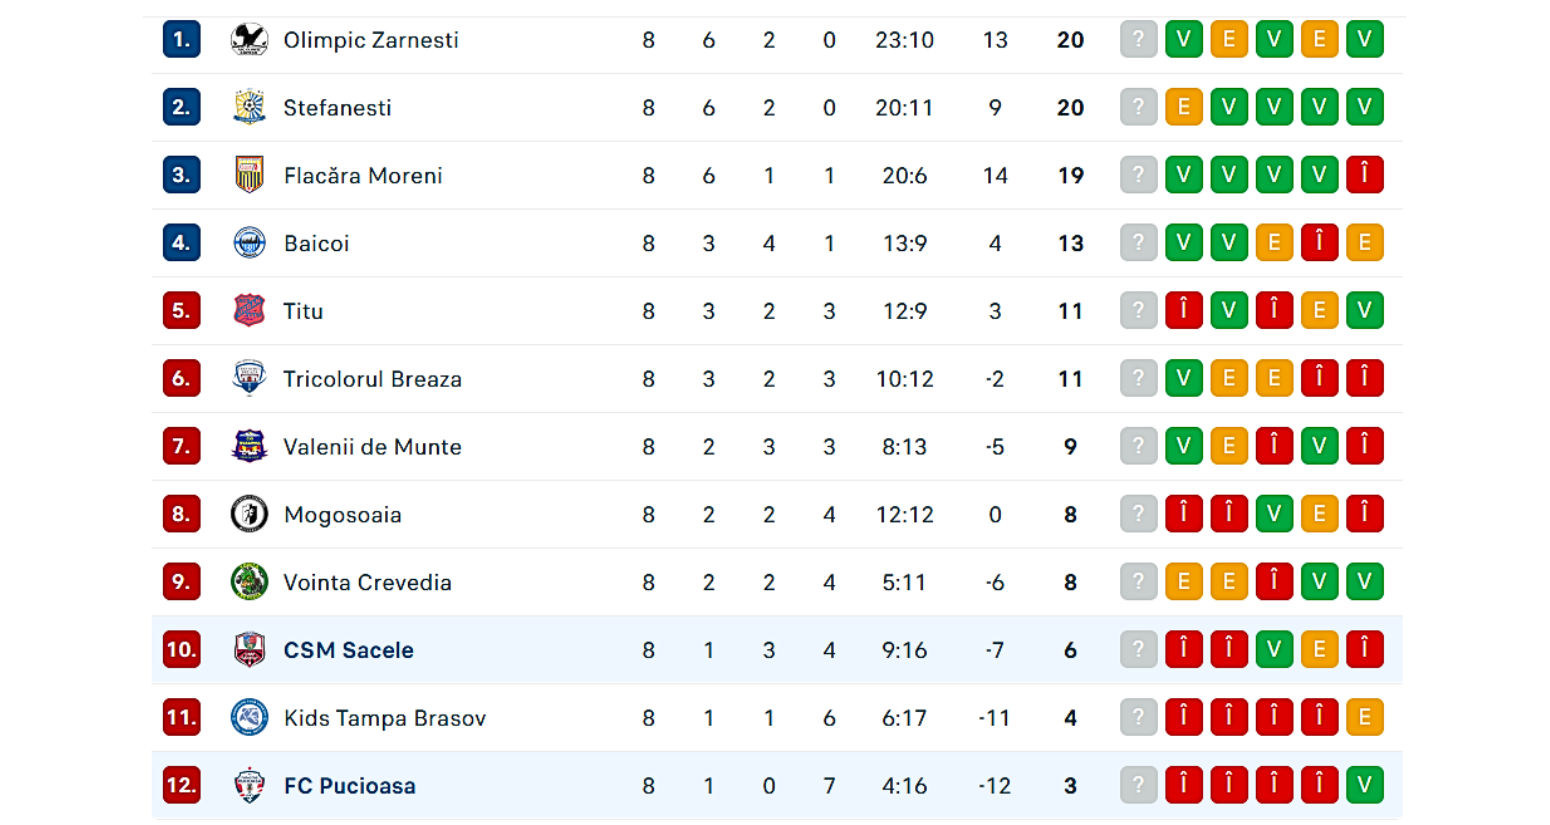Click CSM Sacele's green V result badge
The height and width of the screenshot is (825, 1550).
[x=1274, y=650]
